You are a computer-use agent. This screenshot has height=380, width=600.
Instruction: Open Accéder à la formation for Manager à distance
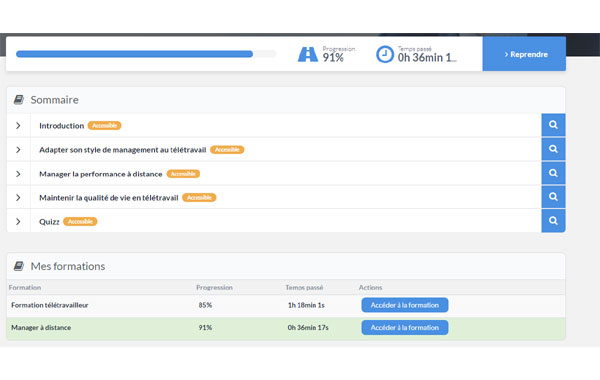pos(404,328)
